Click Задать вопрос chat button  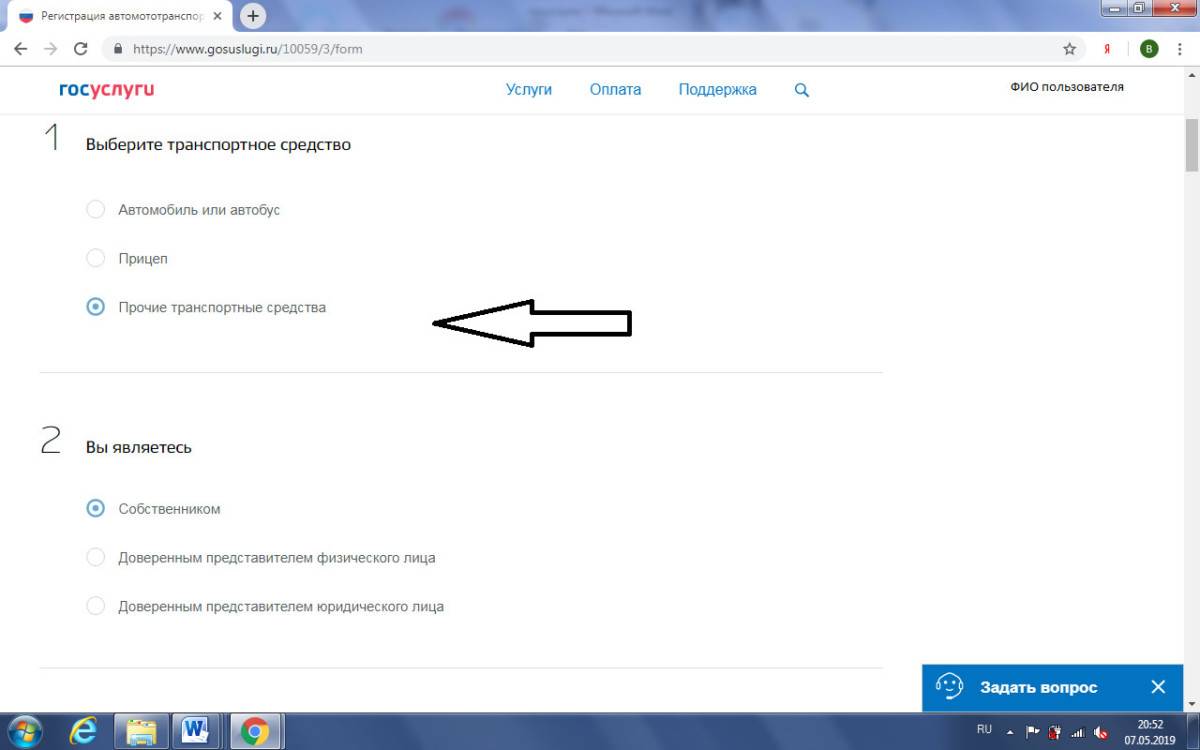1036,687
